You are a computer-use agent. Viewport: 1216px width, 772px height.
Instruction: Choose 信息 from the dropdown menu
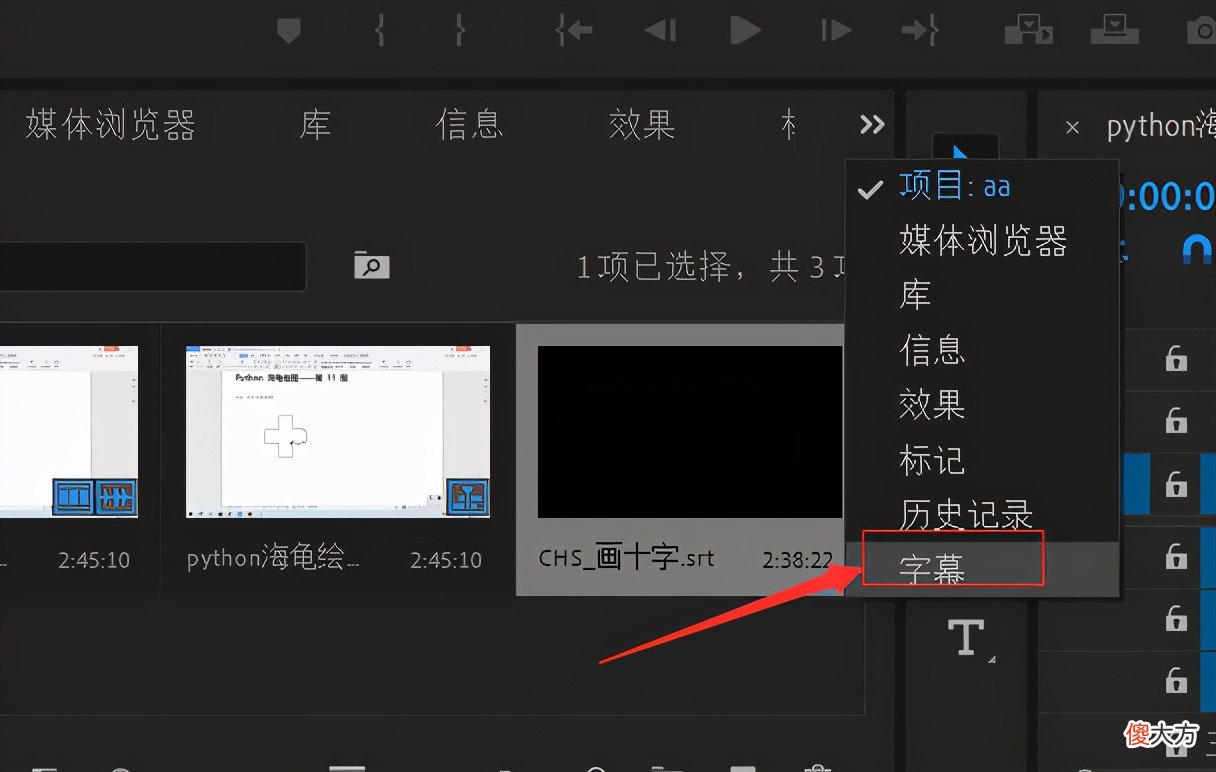tap(982, 350)
